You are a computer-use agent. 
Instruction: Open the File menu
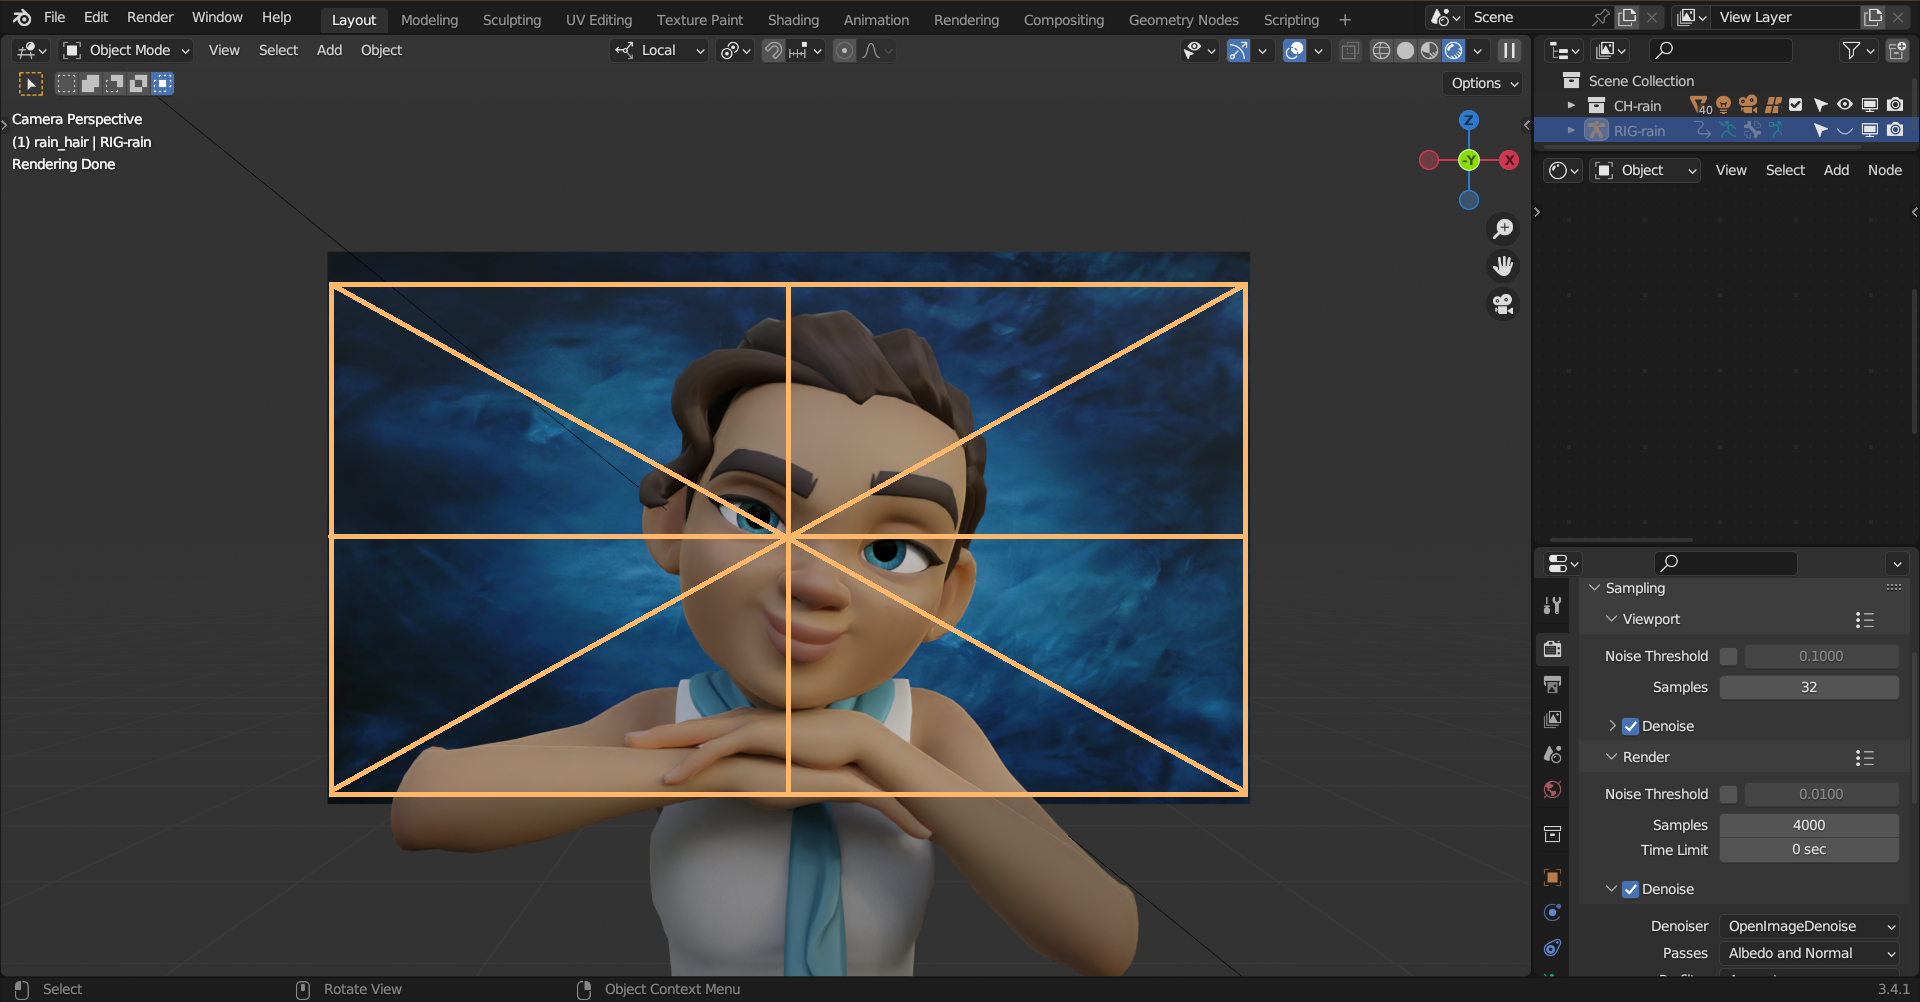[x=55, y=18]
